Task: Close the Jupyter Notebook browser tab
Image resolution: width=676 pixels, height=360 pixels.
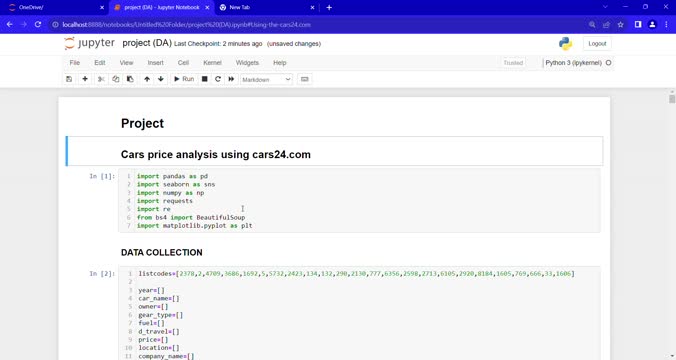Action: click(207, 7)
